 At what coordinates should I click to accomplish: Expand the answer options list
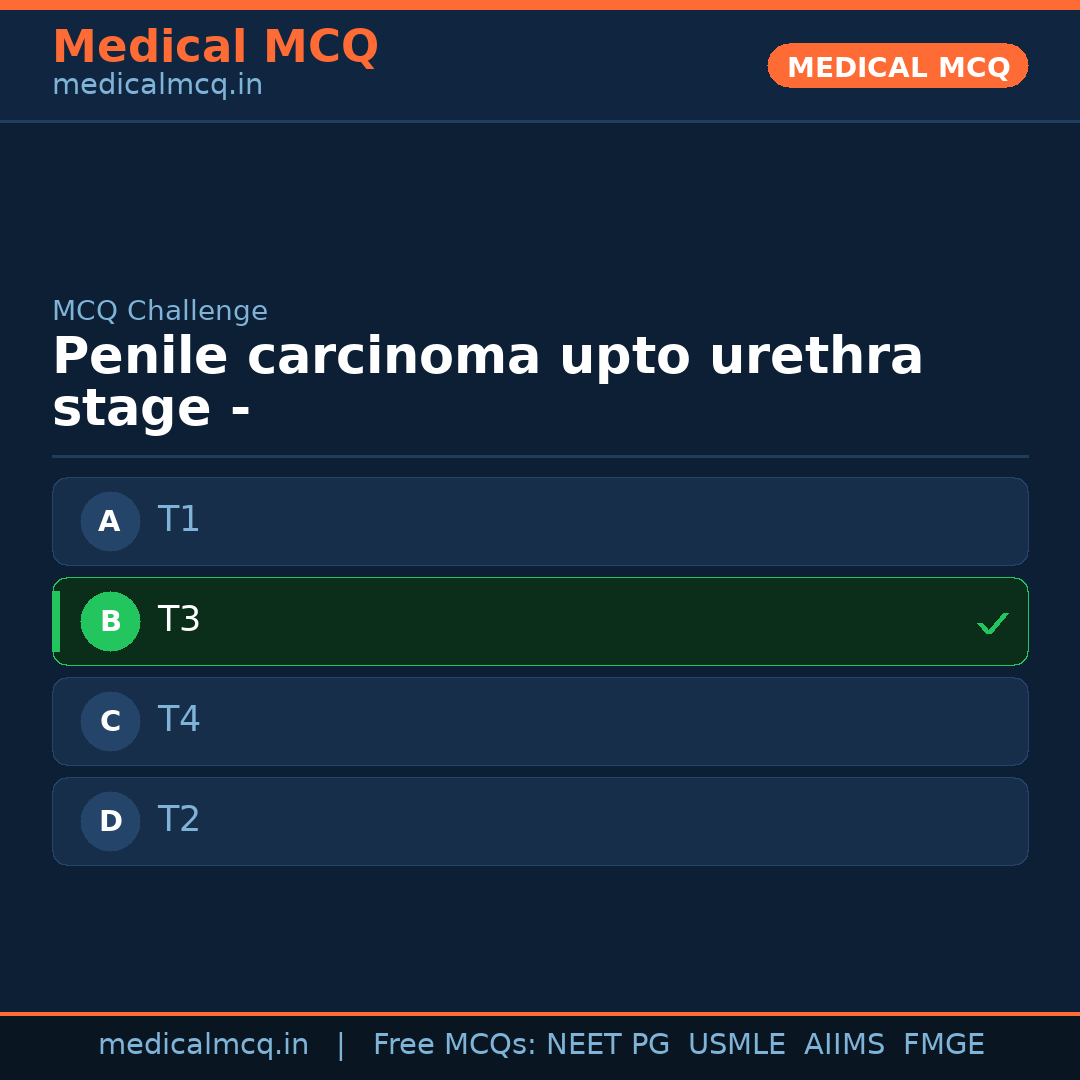click(540, 671)
